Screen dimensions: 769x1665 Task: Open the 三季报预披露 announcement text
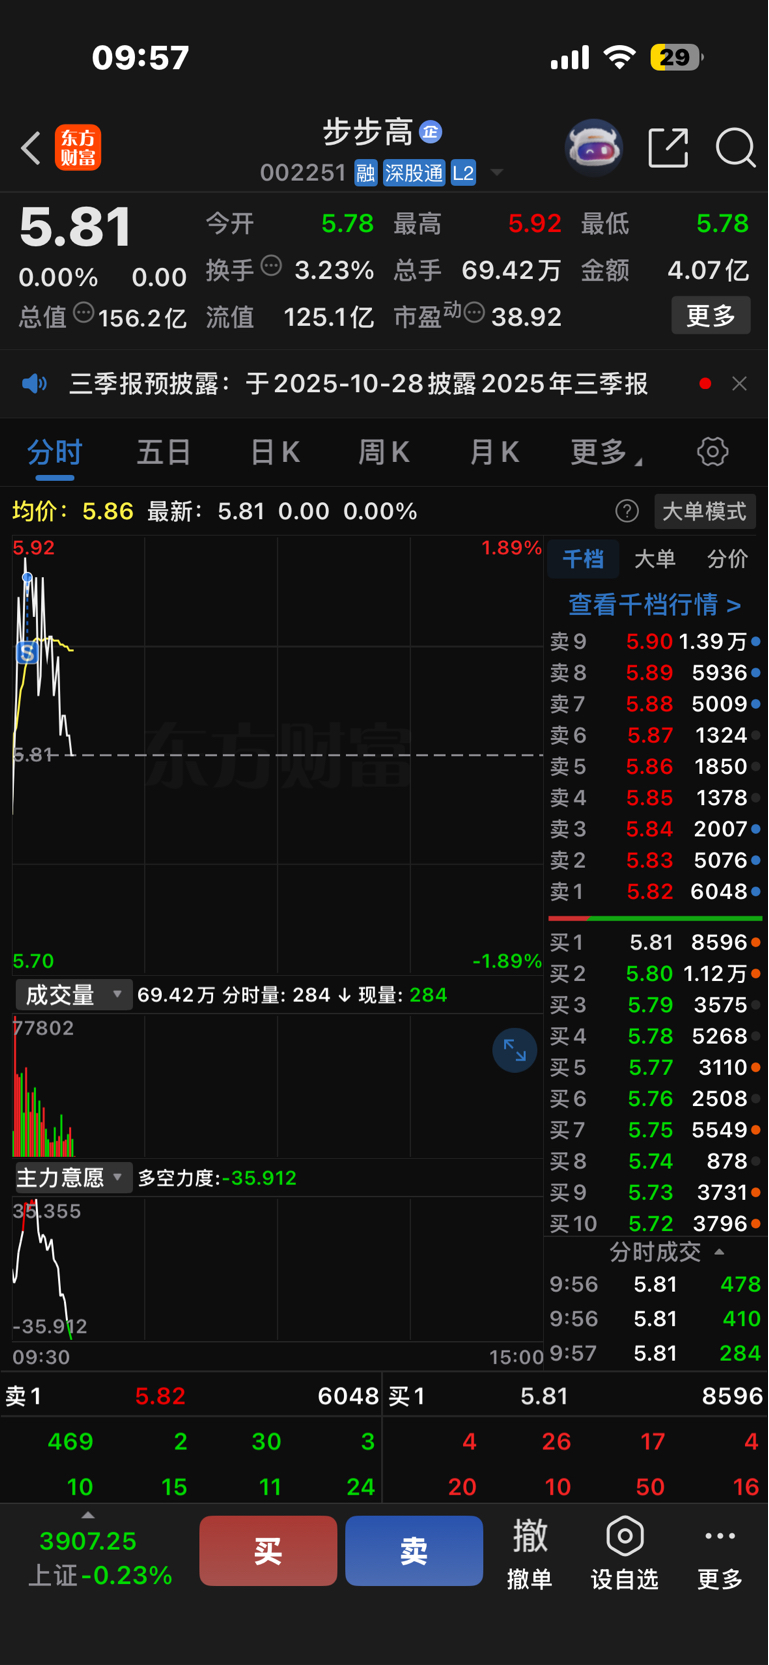coord(358,384)
